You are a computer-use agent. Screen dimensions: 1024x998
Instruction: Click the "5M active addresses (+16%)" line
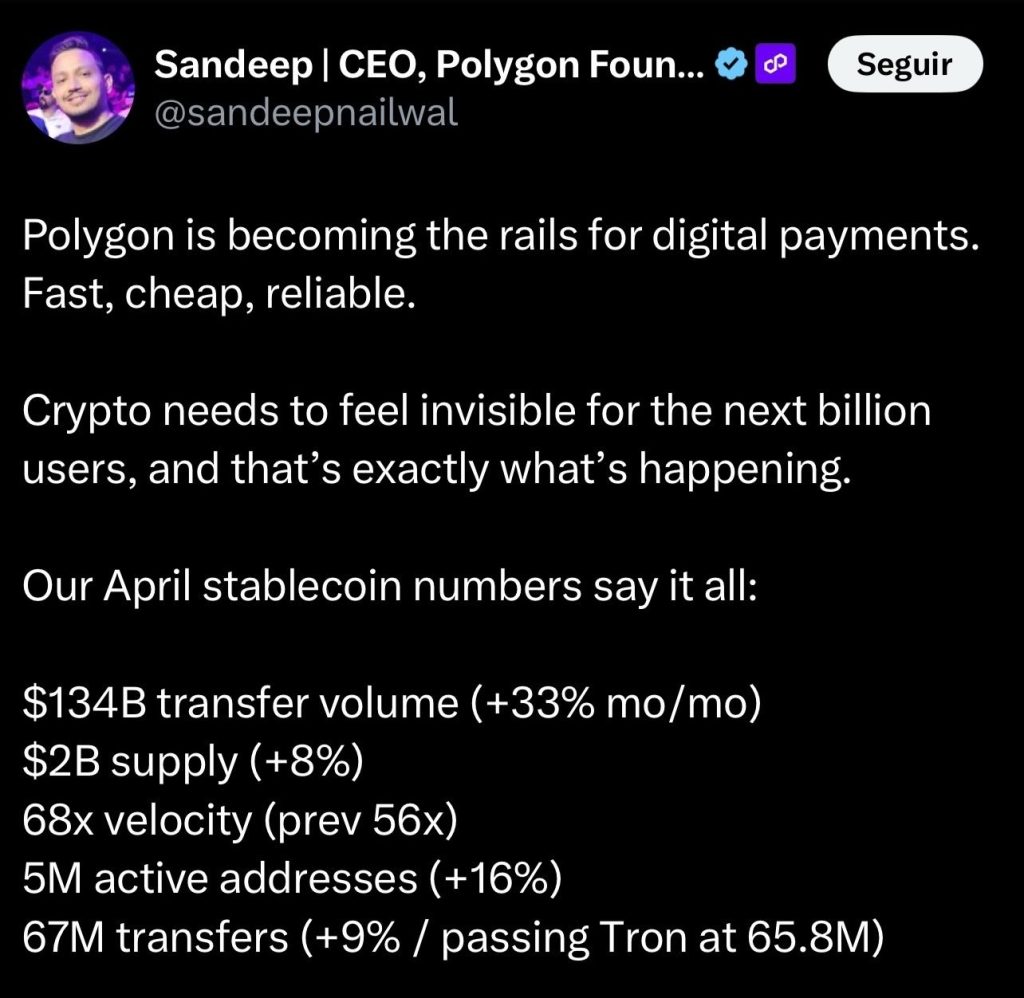(x=292, y=878)
